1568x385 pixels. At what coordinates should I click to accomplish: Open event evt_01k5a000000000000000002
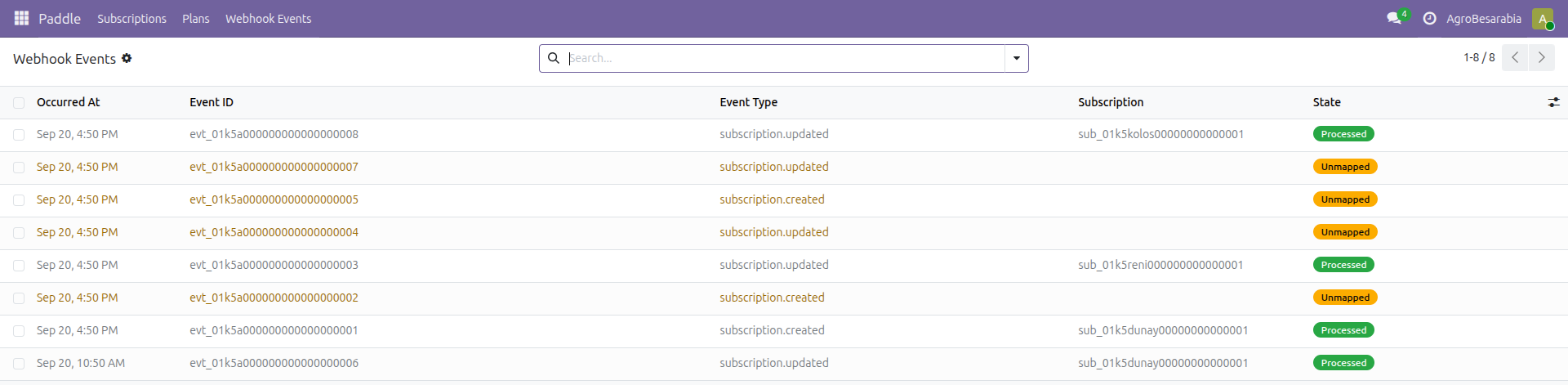[x=274, y=298]
